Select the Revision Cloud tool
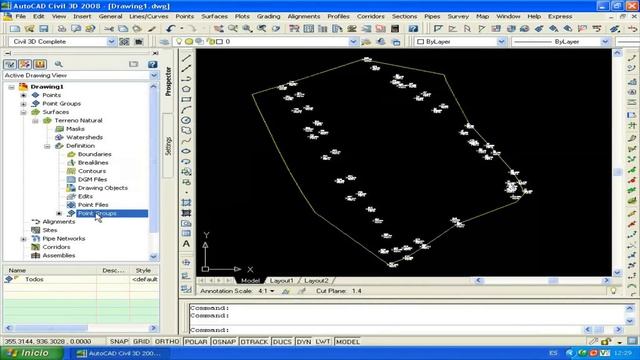The image size is (640, 360). tap(186, 130)
